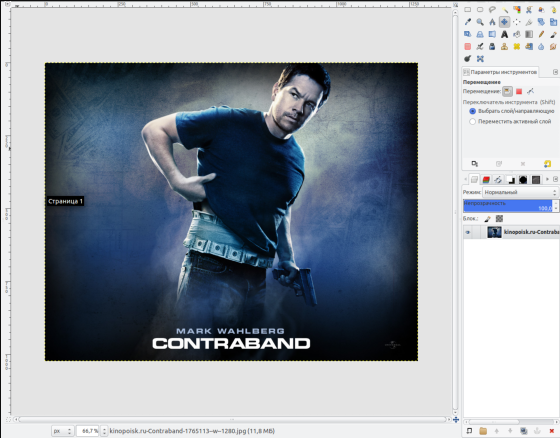Select 'Параметры инструментов' tab
Screen dimensions: 560x438
coord(500,72)
